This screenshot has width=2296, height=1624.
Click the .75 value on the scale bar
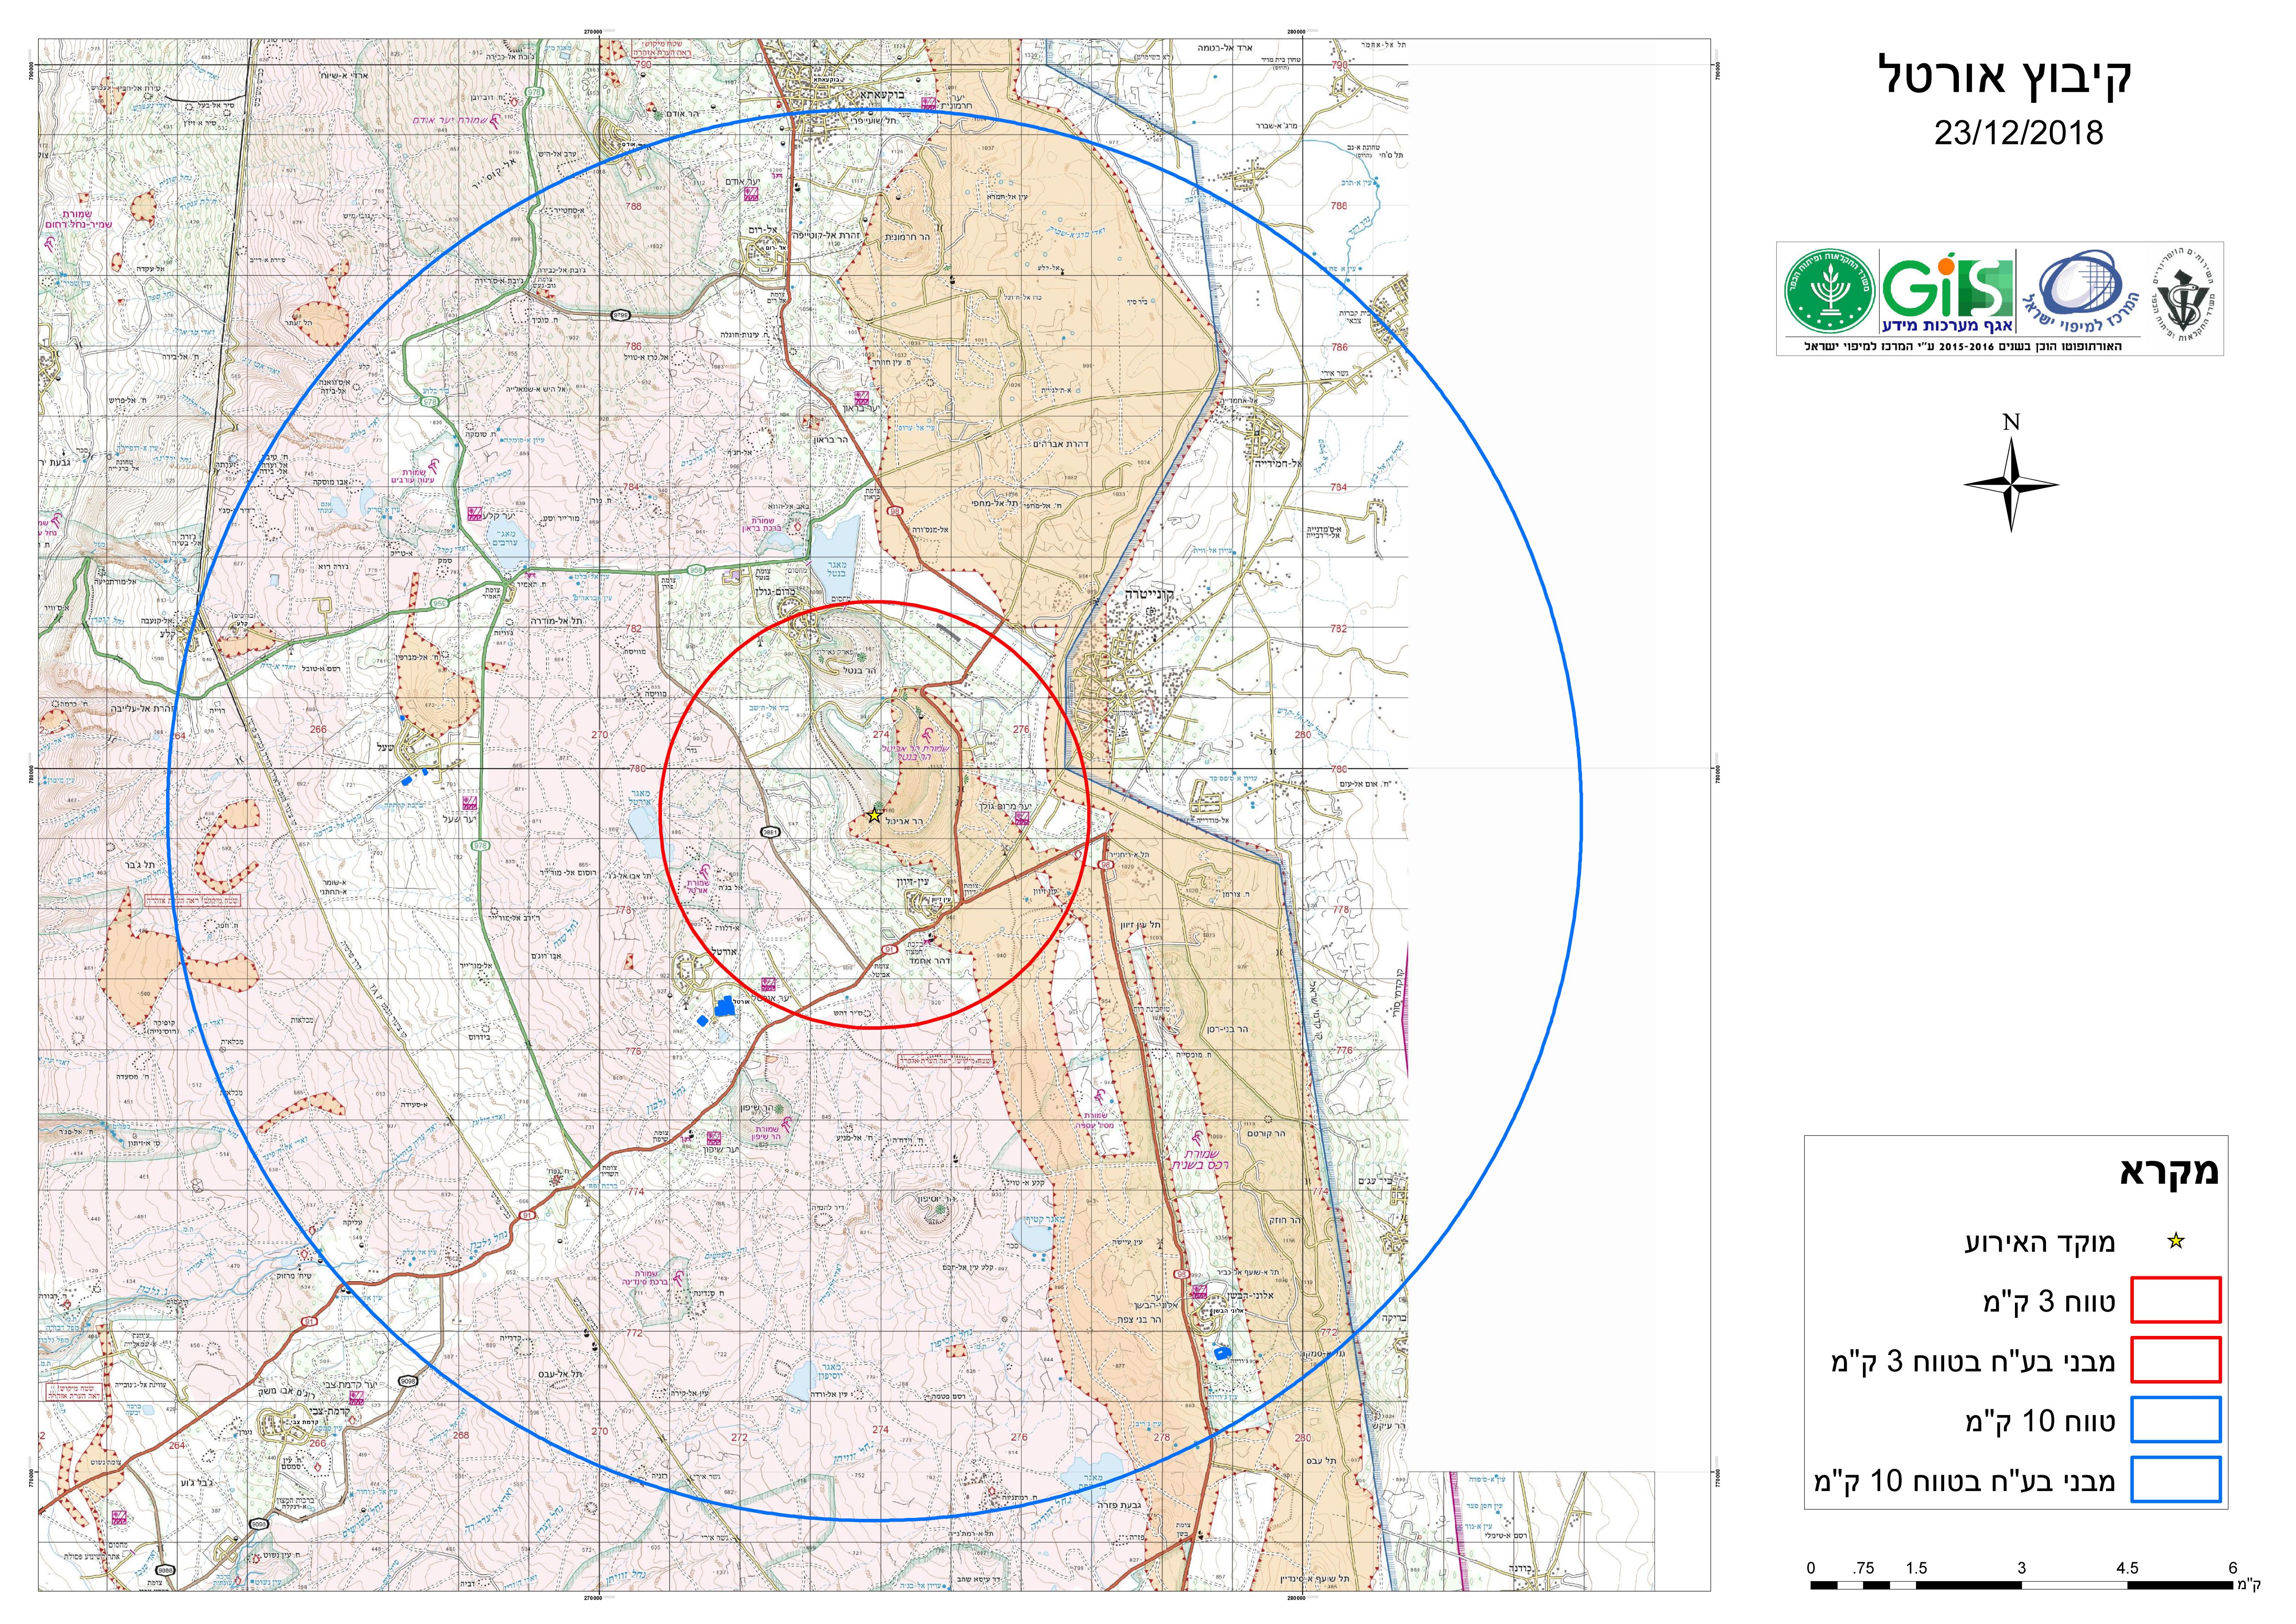coord(1862,1567)
